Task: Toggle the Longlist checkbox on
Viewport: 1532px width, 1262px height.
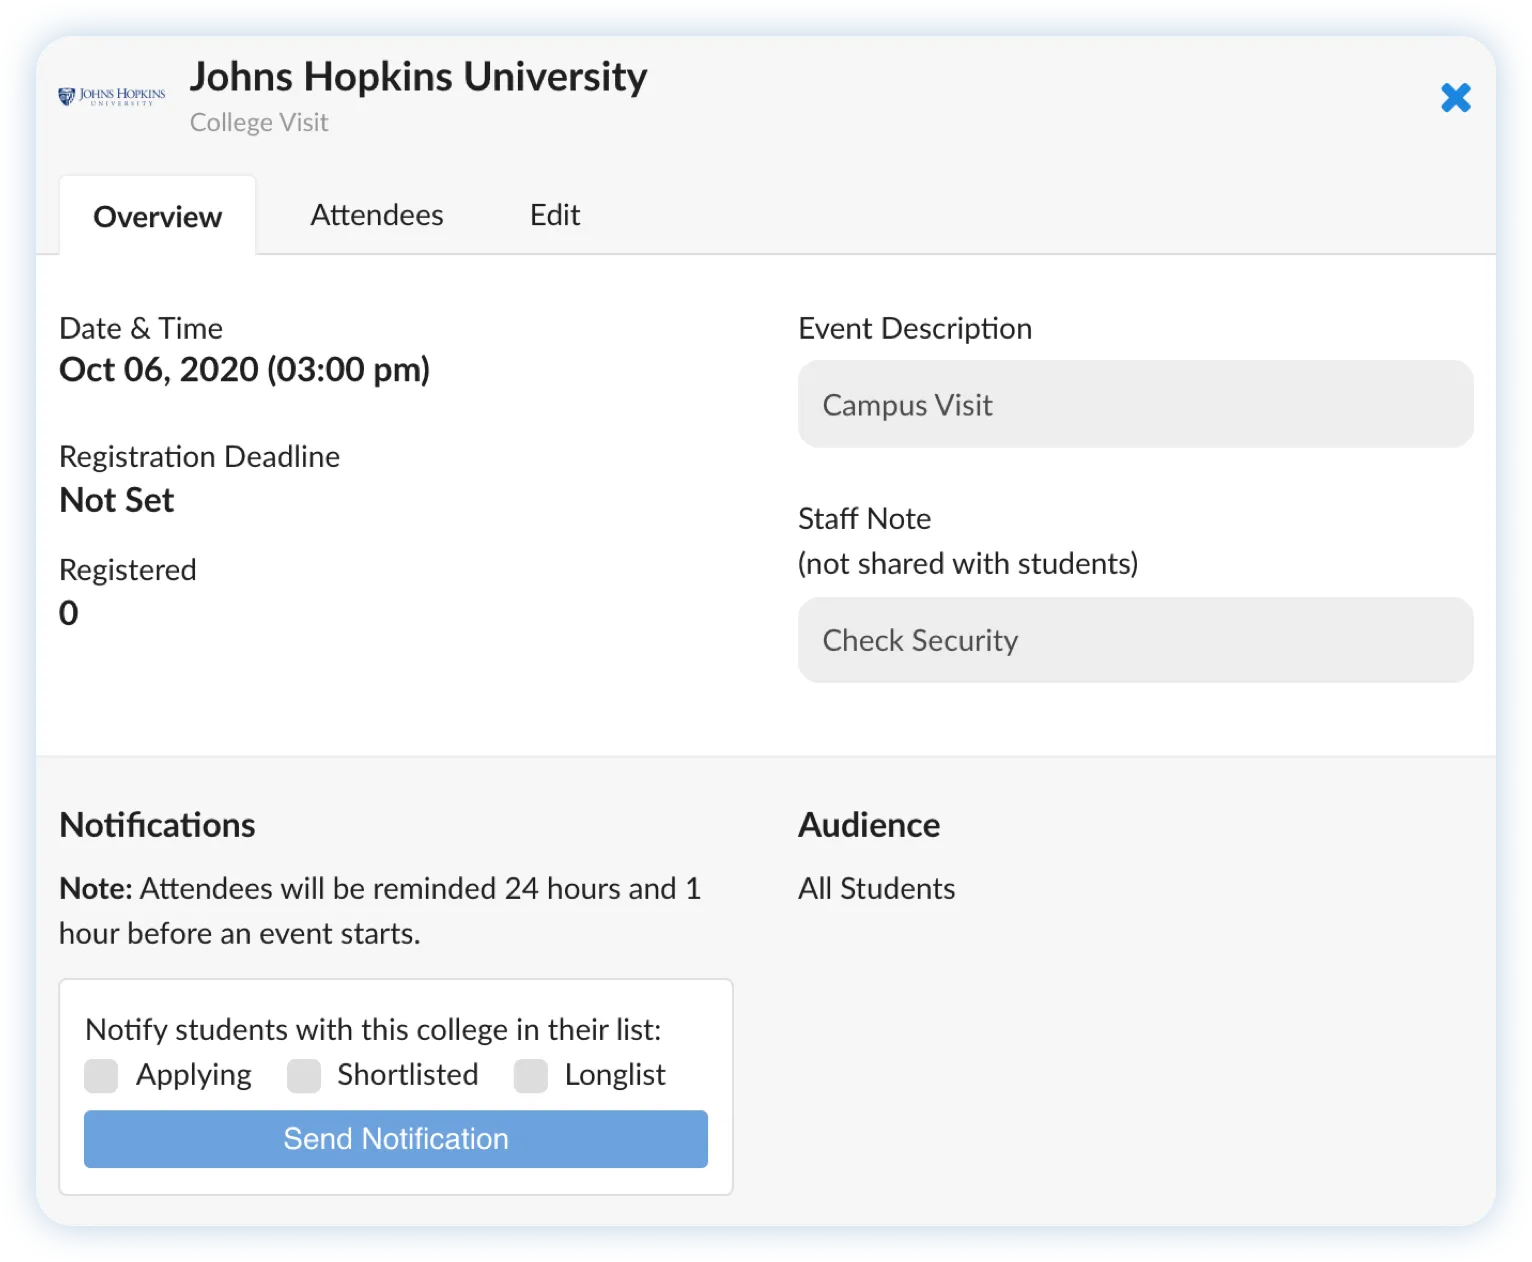Action: click(x=530, y=1076)
